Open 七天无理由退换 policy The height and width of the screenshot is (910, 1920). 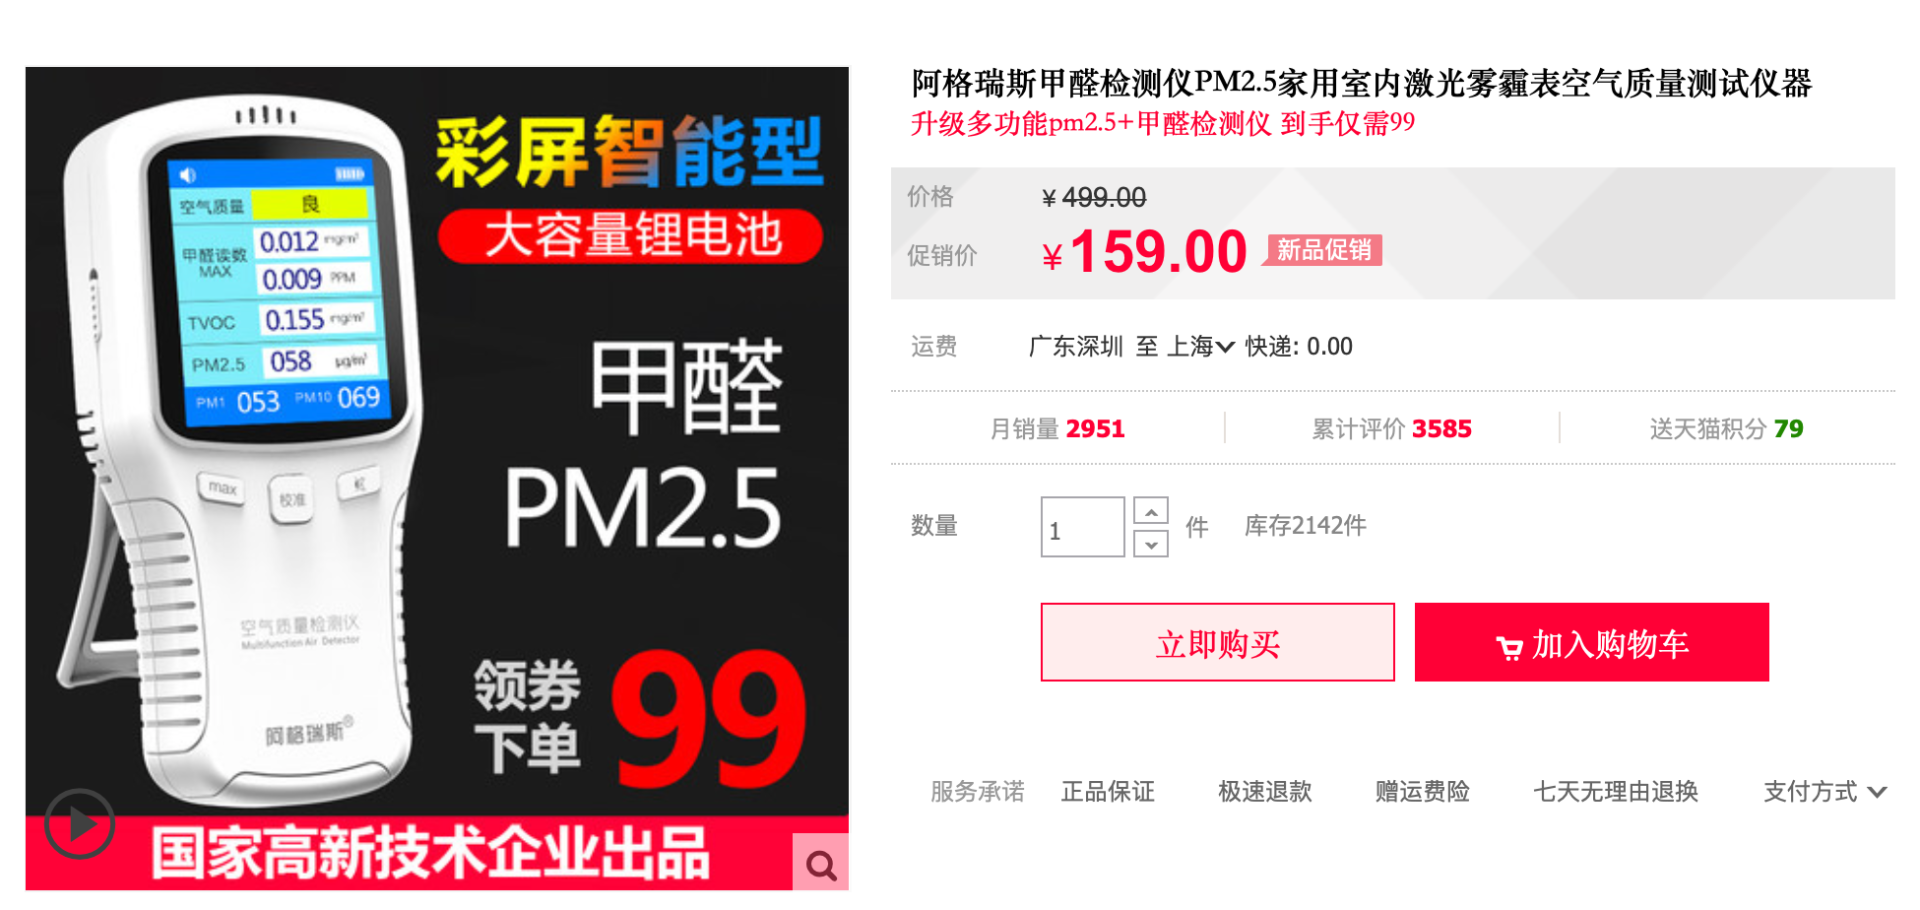tap(1616, 791)
